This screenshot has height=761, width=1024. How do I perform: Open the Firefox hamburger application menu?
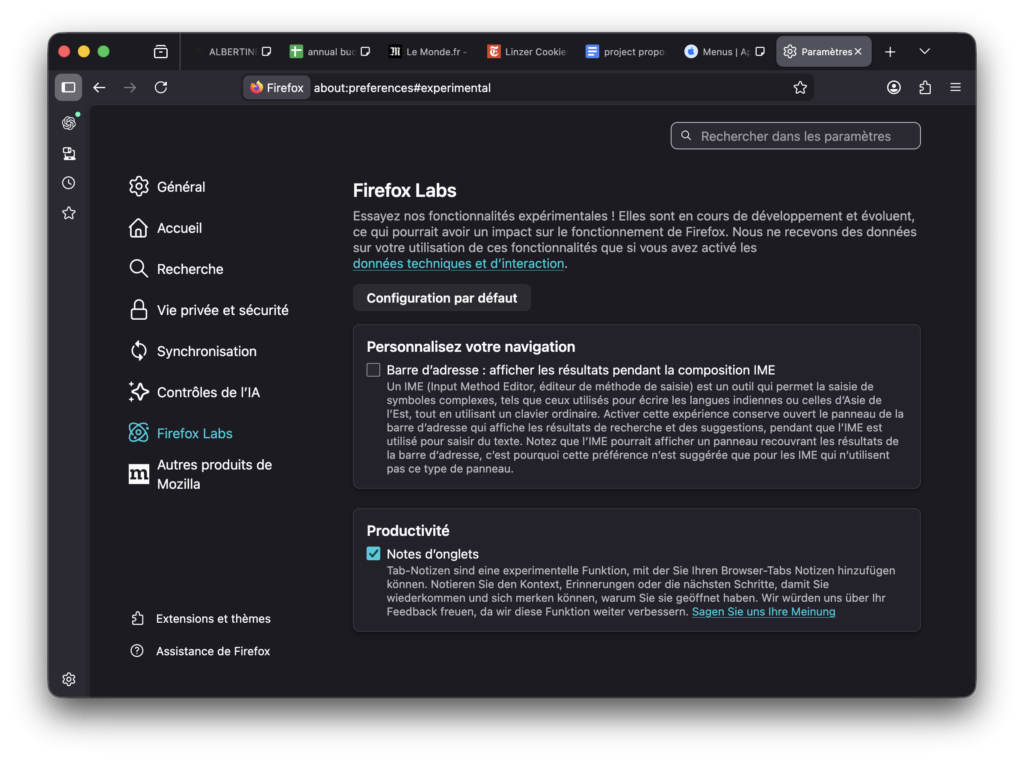(956, 87)
